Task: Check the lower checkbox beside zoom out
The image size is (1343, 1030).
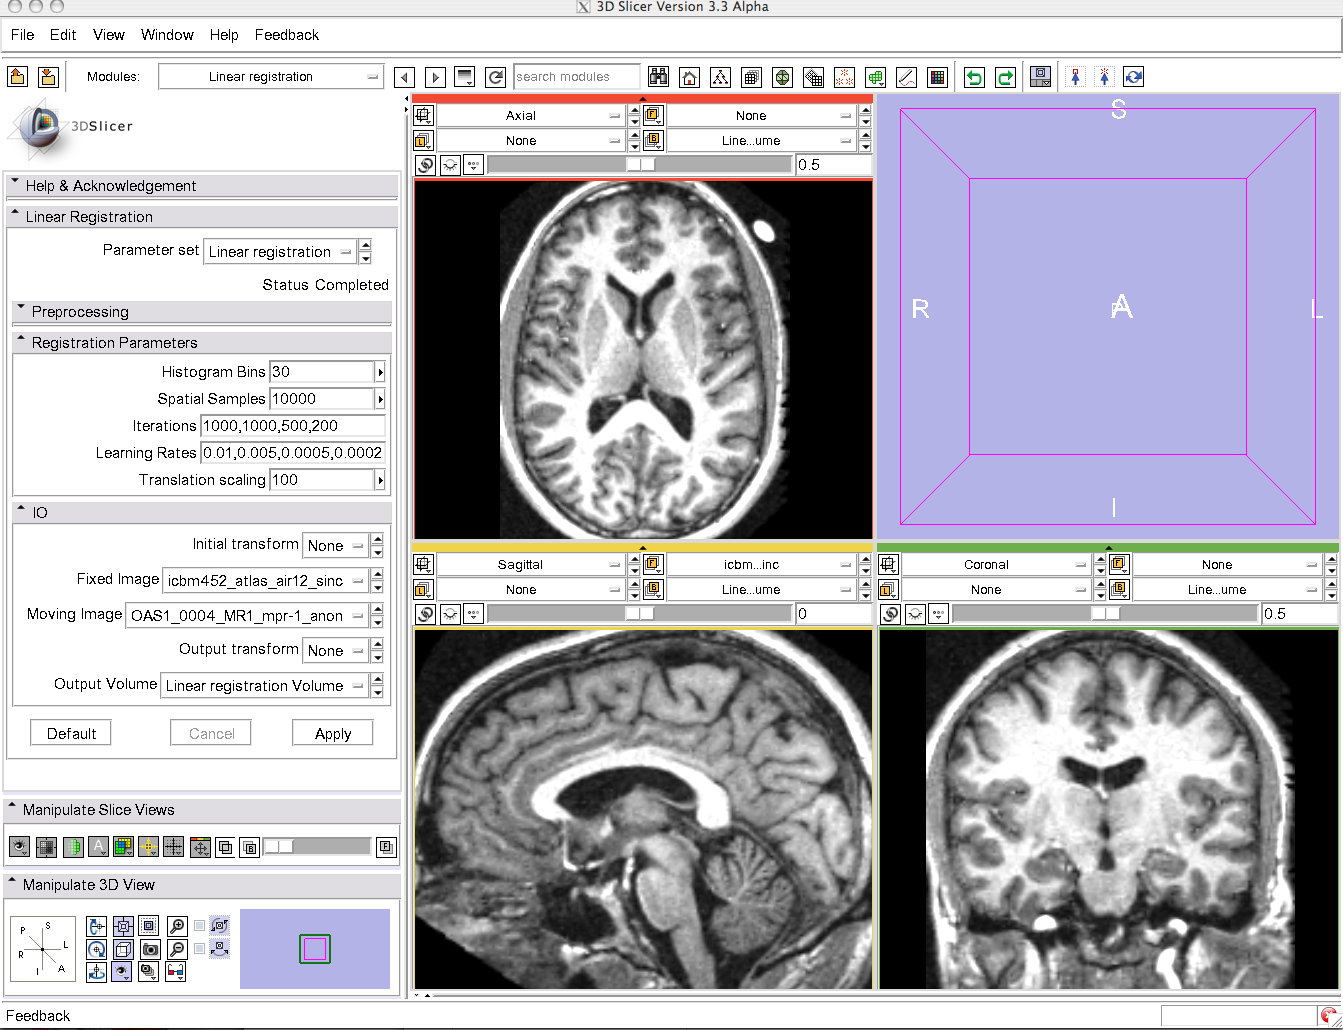Action: (200, 949)
